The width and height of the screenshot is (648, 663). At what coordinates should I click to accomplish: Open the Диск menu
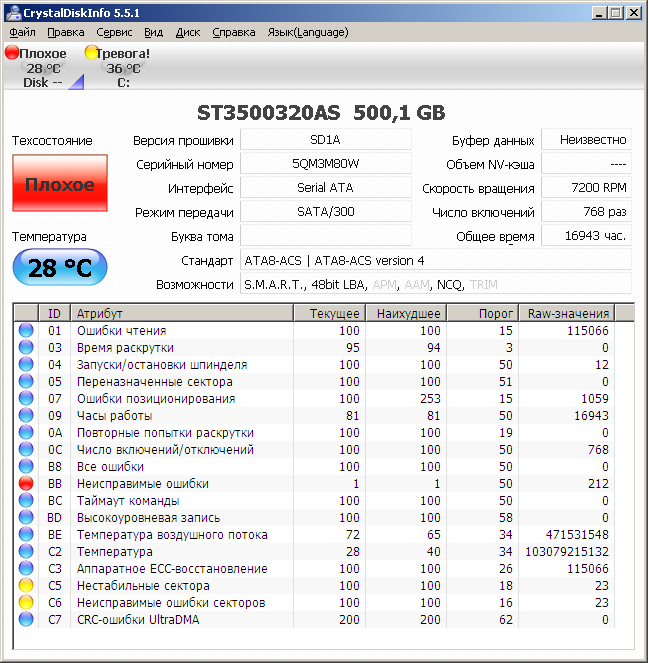pyautogui.click(x=188, y=33)
